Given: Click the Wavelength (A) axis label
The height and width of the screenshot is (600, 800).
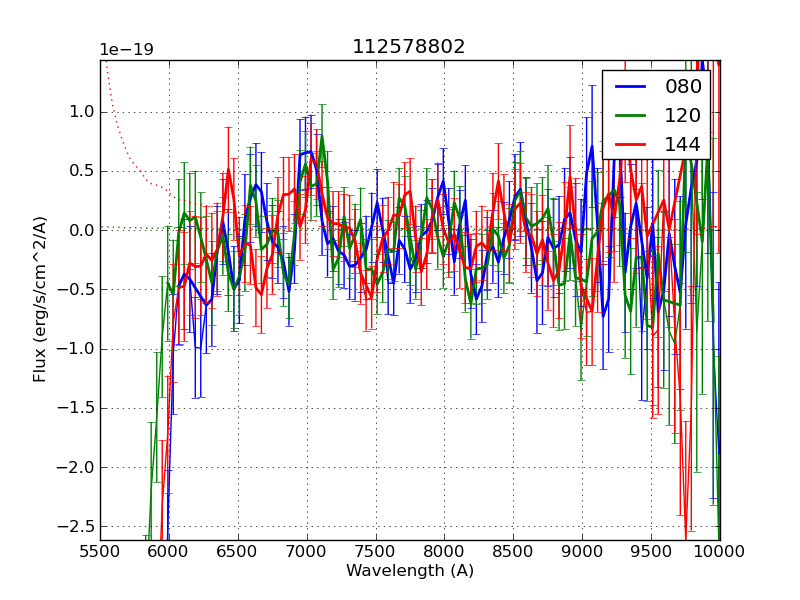Looking at the screenshot, I should pos(410,571).
